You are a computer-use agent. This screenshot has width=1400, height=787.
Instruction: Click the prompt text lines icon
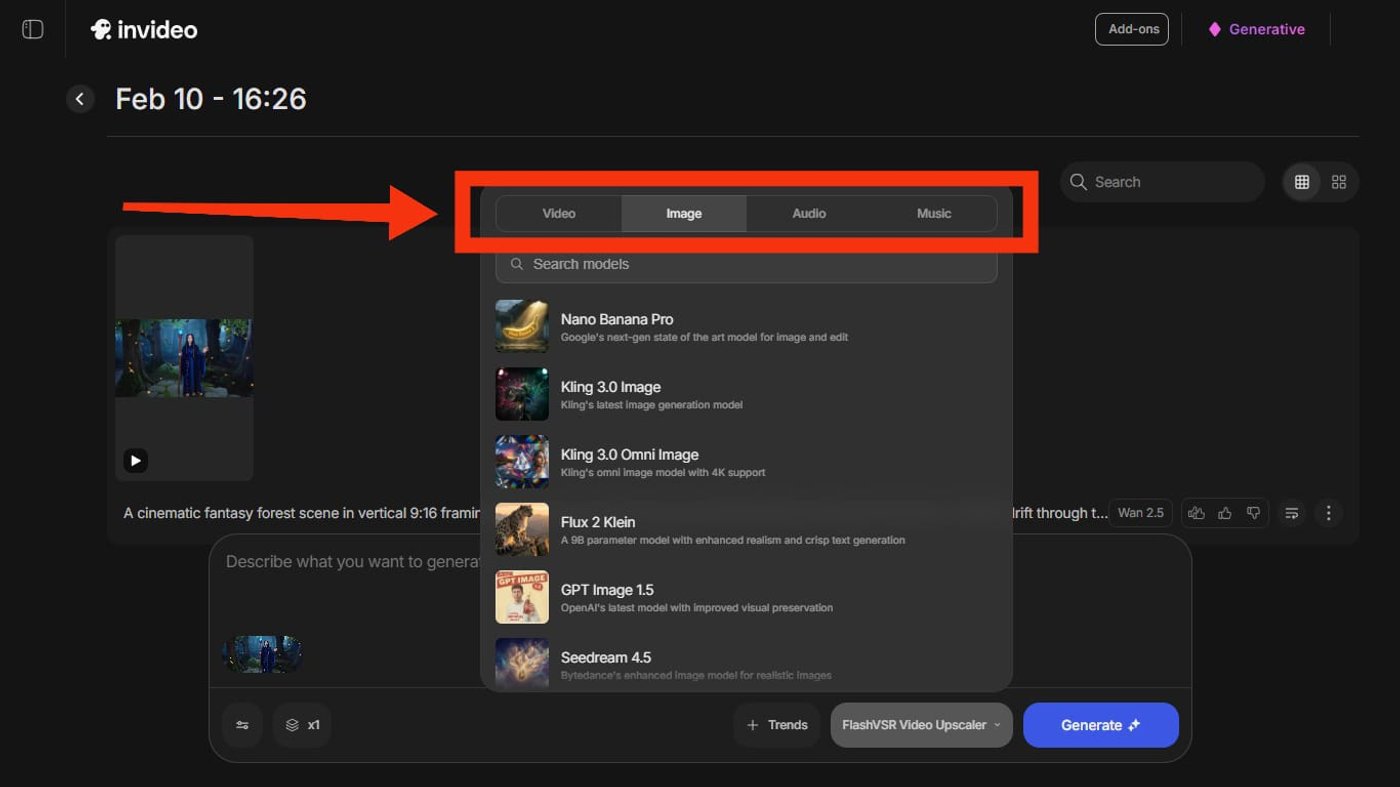[1292, 513]
